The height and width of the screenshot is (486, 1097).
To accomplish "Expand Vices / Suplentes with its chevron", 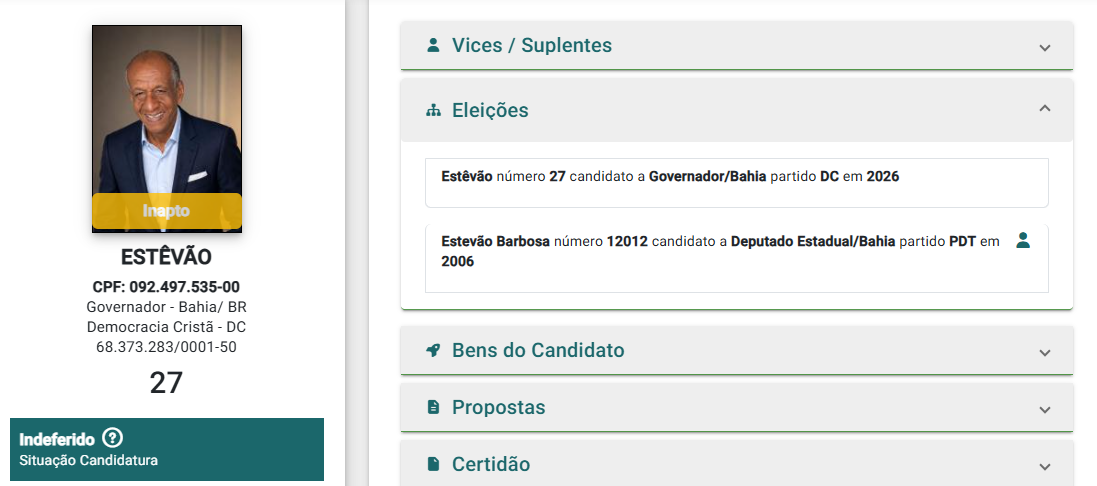I will click(1045, 48).
